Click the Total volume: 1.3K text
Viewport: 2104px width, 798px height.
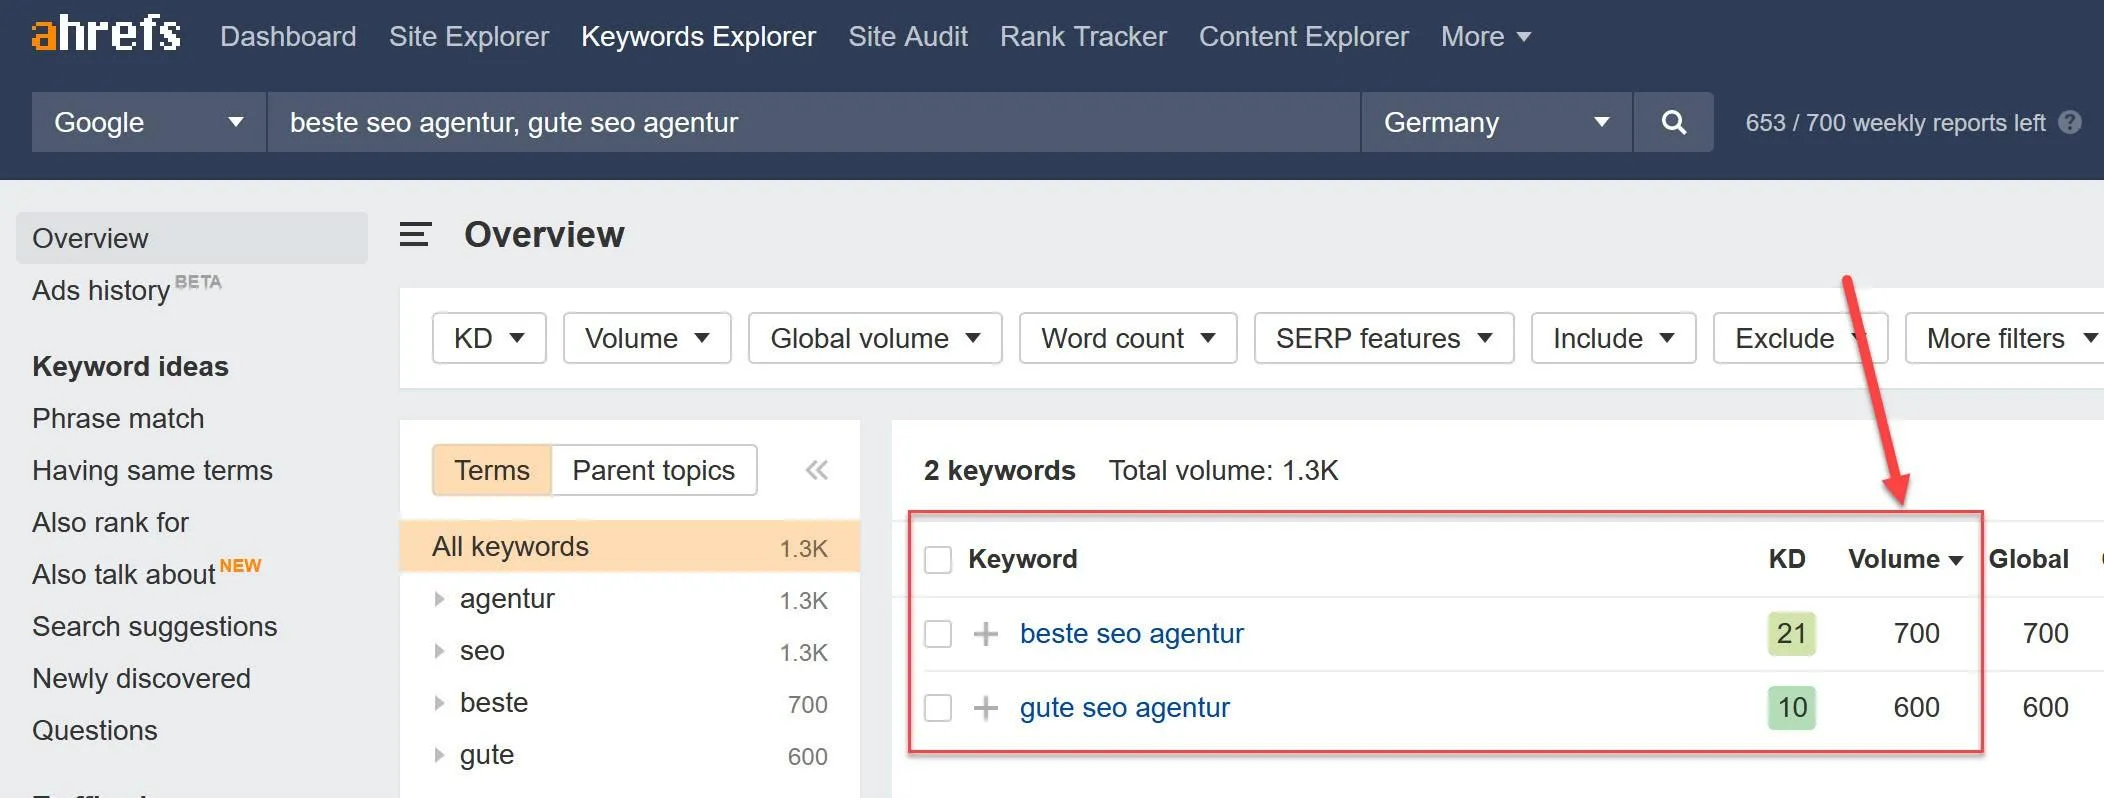pyautogui.click(x=1223, y=470)
